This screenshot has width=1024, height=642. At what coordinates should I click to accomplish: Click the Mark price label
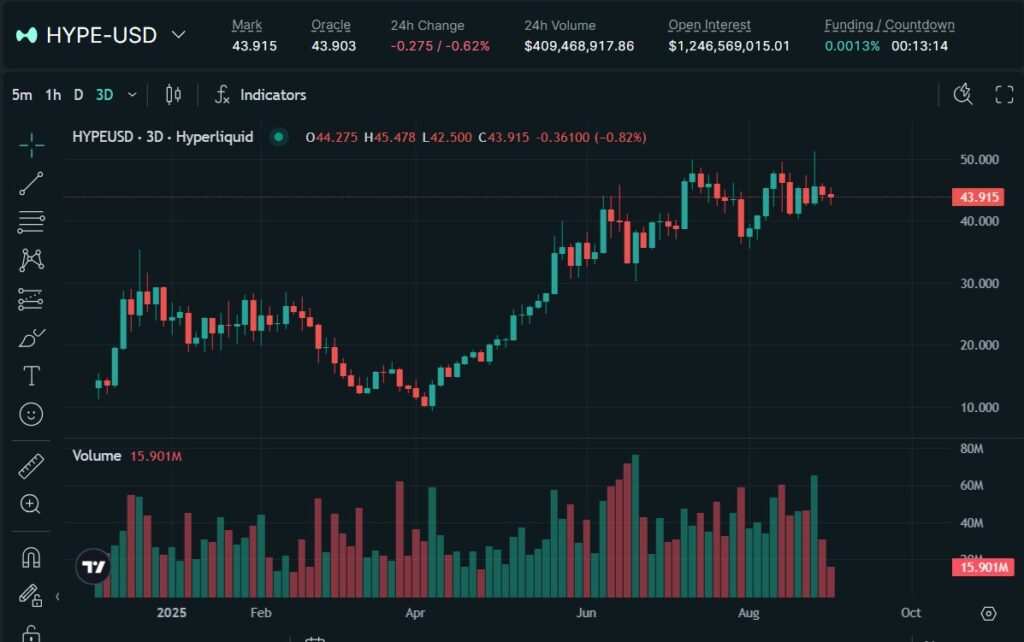pos(247,25)
